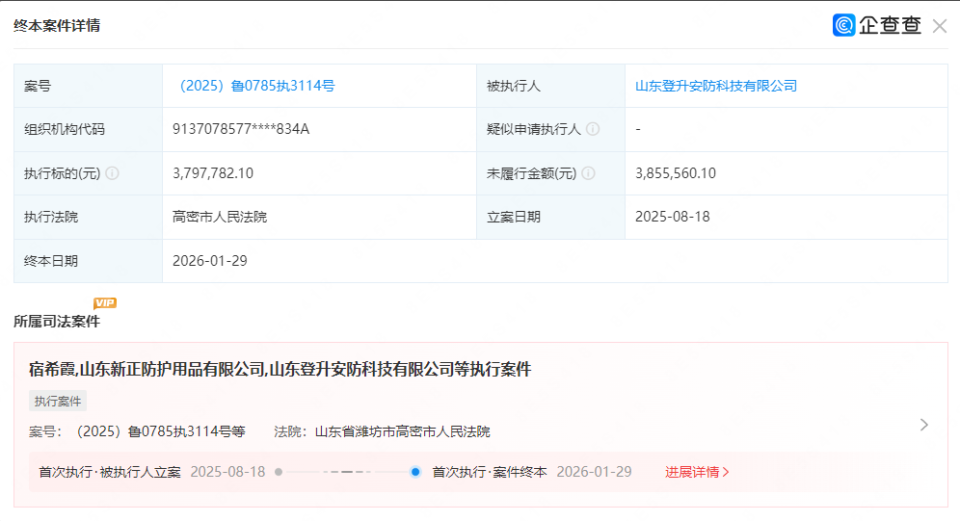Click the 被执行人 label cell

point(550,86)
